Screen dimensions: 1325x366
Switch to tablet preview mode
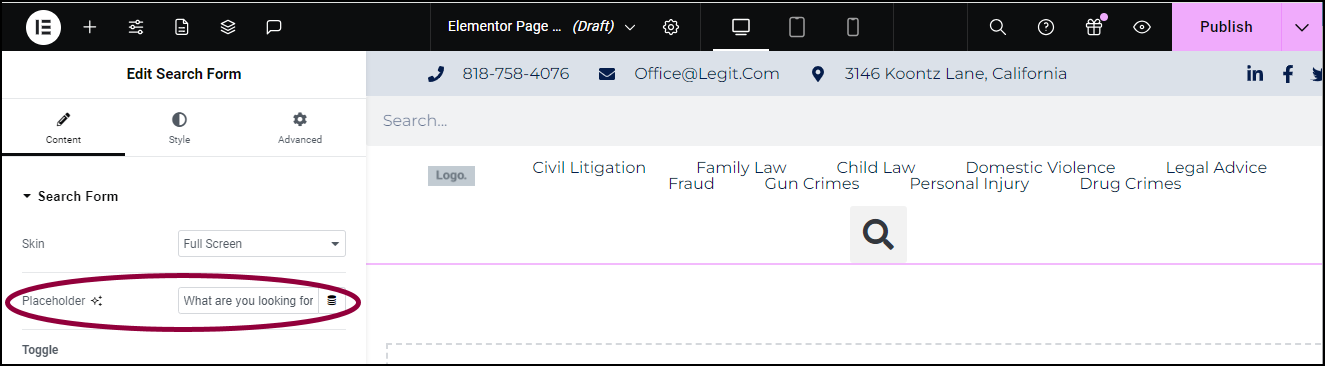(797, 27)
